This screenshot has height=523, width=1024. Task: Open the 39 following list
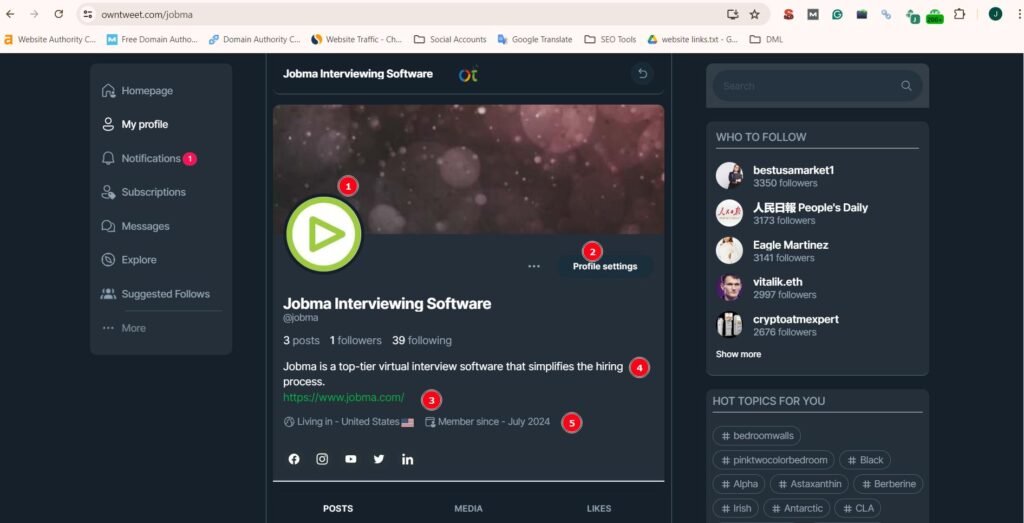click(x=422, y=340)
